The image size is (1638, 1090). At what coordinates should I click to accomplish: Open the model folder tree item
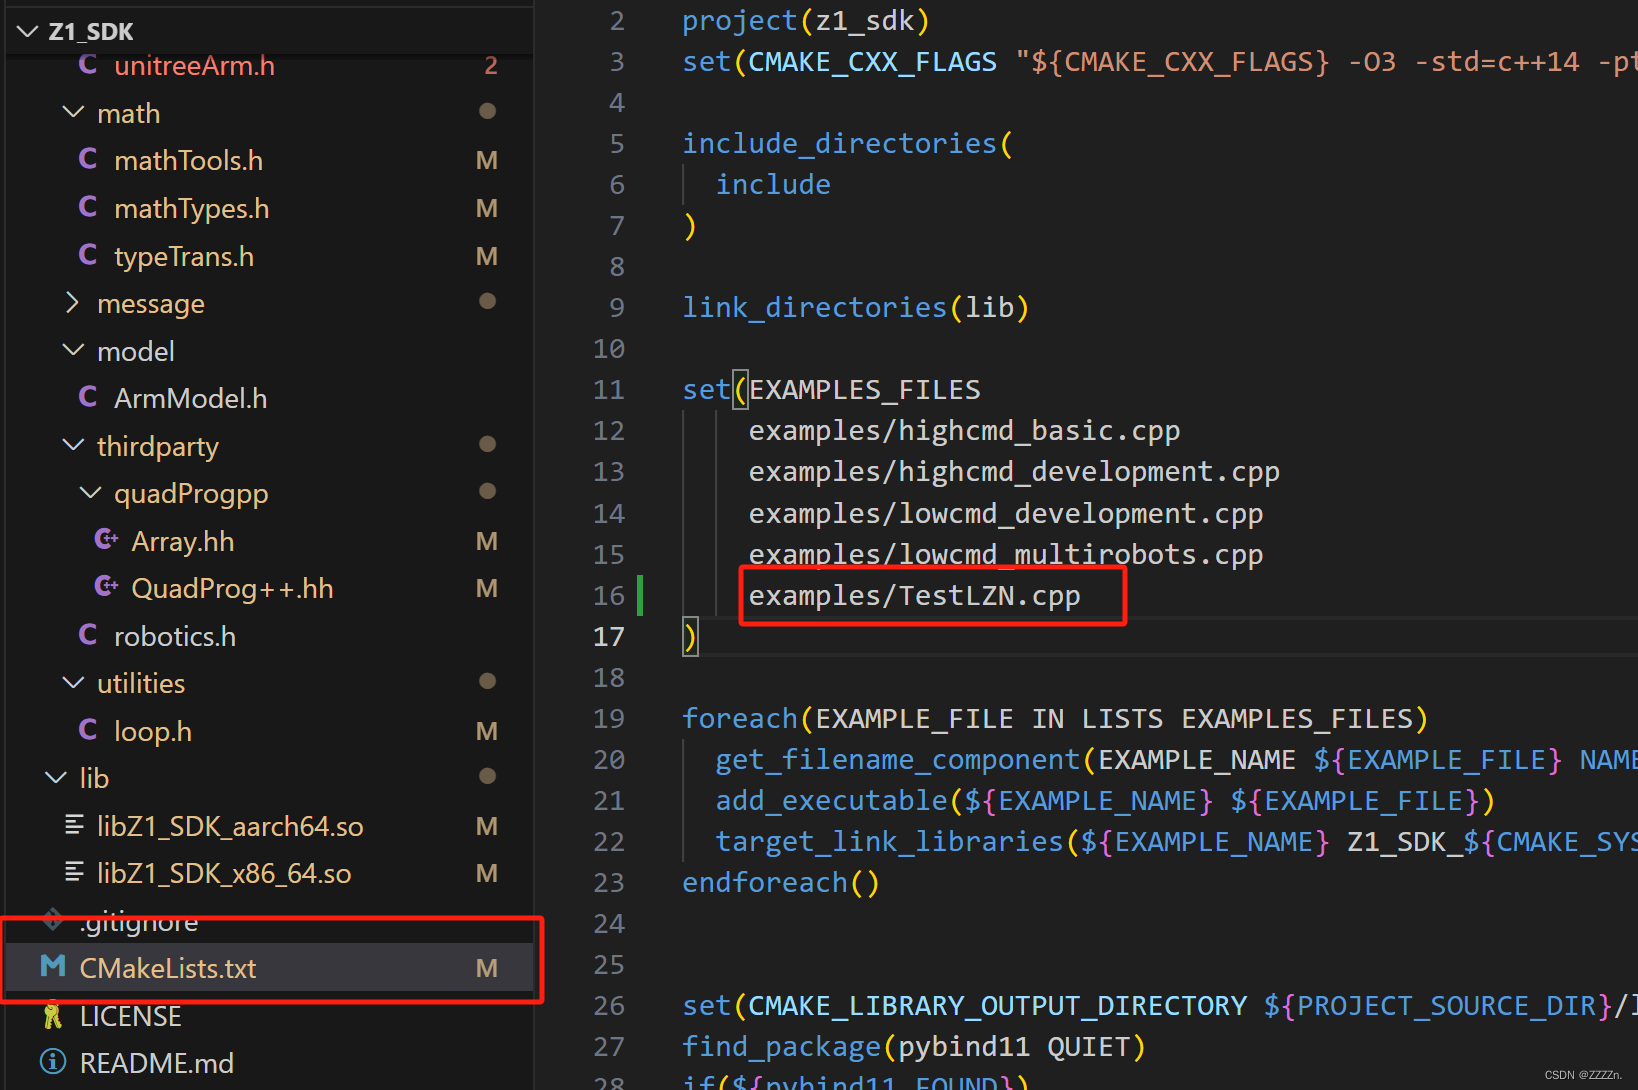click(136, 350)
